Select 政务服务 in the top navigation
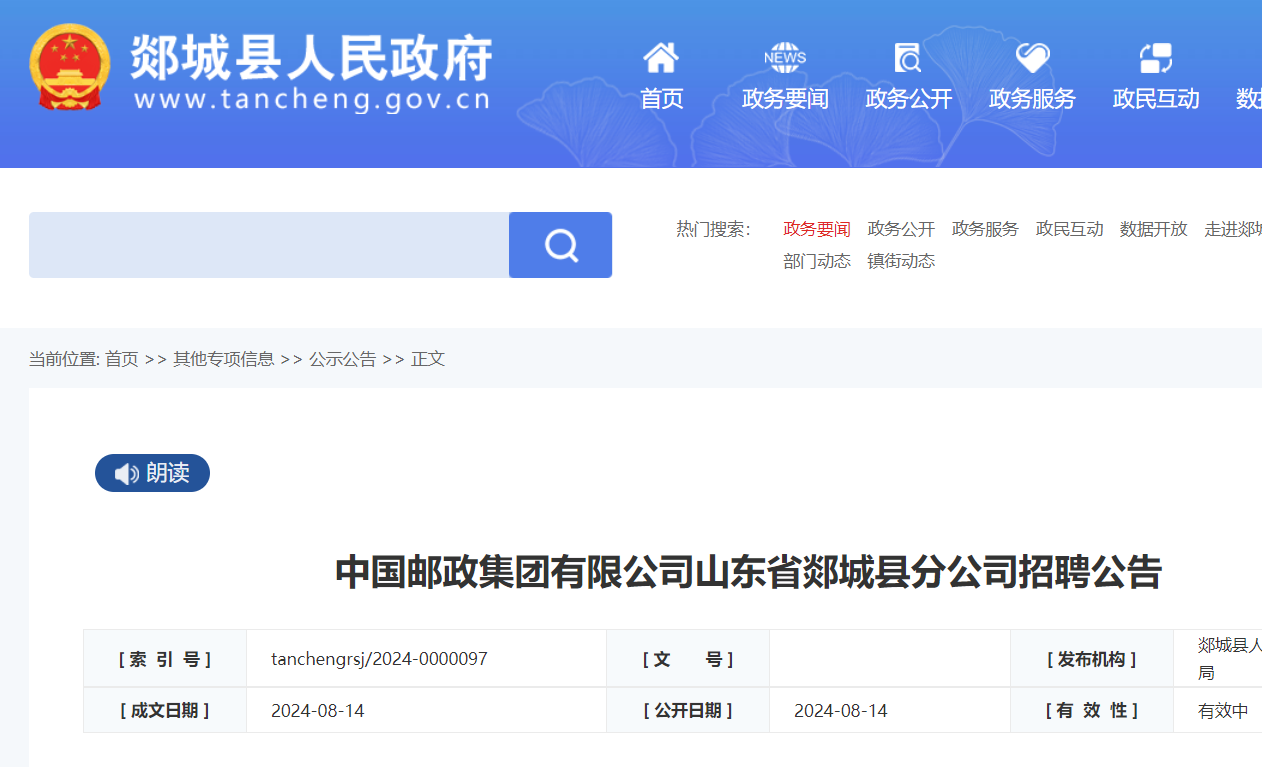The image size is (1262, 767). (1032, 99)
